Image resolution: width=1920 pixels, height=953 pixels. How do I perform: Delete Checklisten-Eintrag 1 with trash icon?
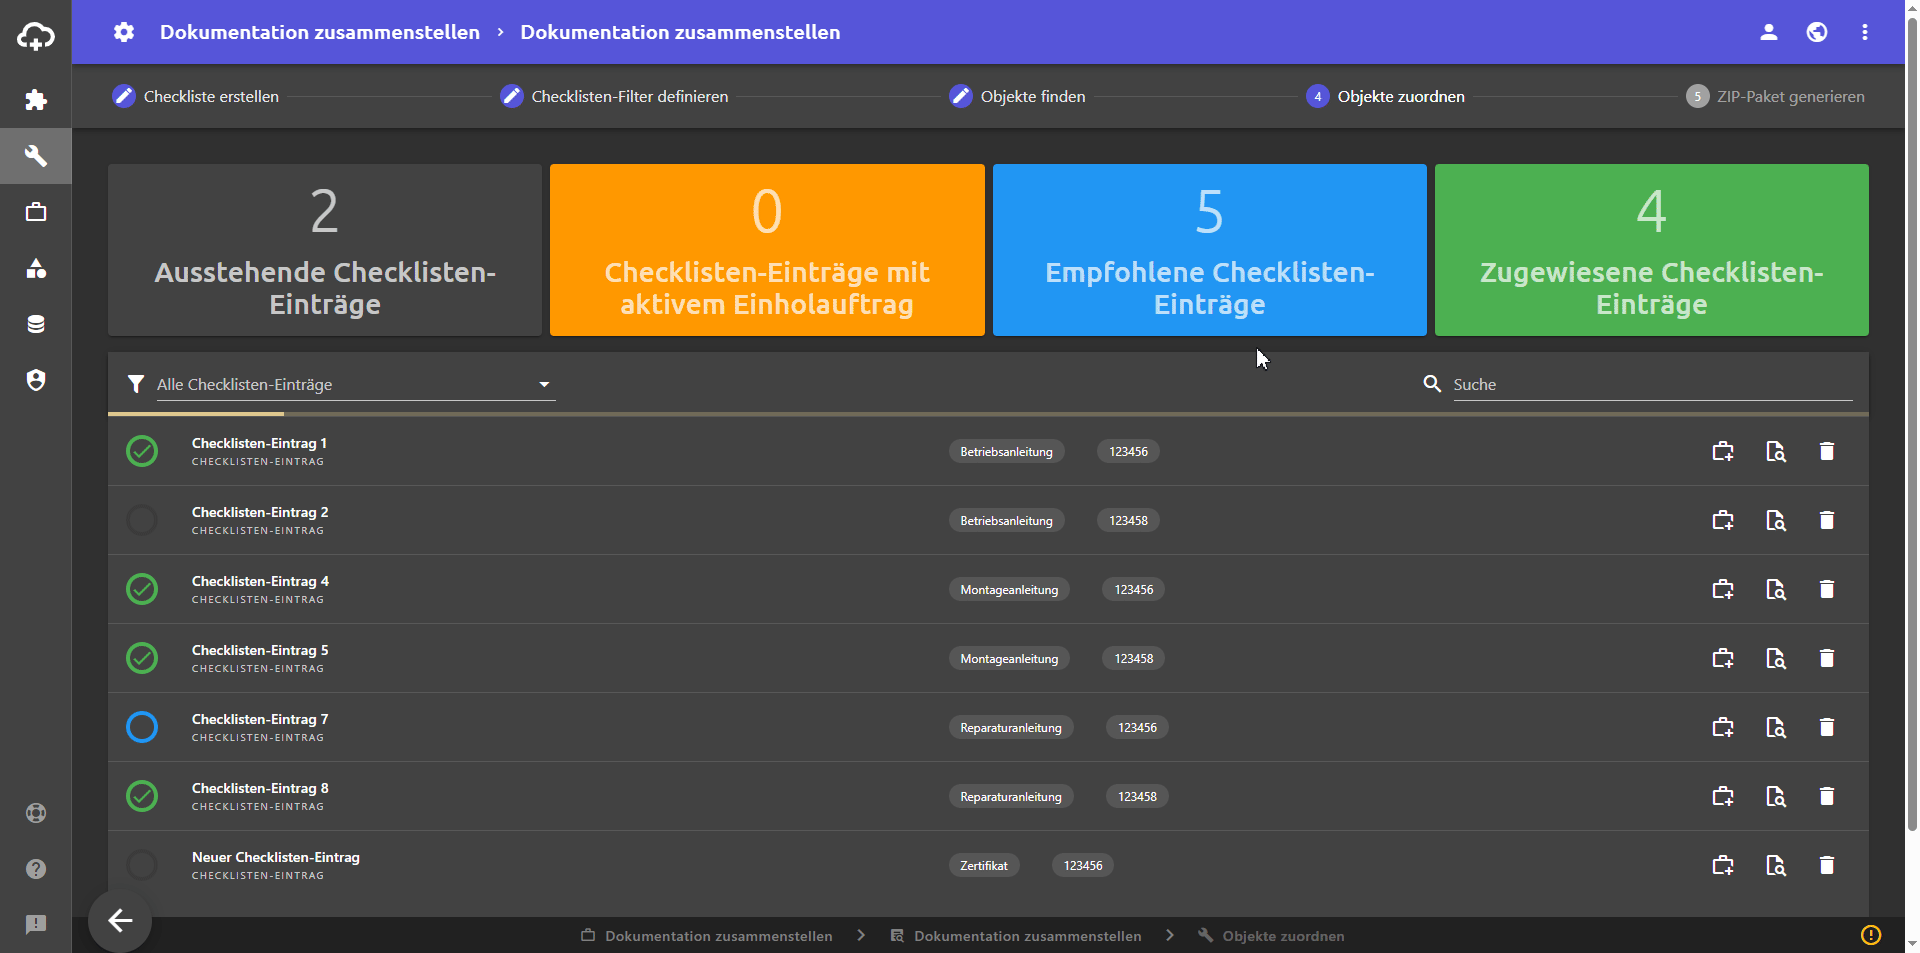[x=1826, y=452]
